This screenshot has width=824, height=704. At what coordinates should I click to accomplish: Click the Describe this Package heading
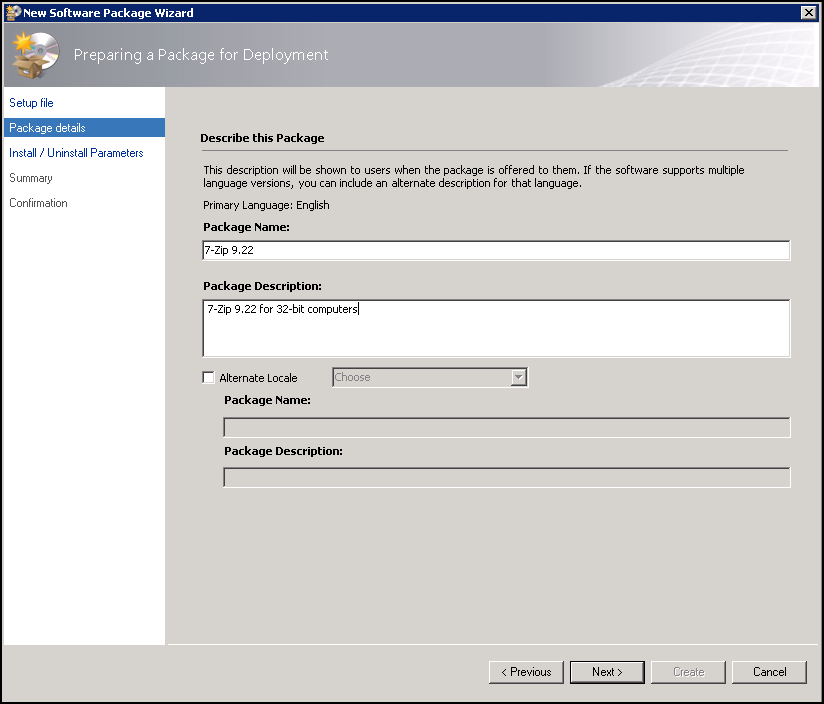(262, 138)
